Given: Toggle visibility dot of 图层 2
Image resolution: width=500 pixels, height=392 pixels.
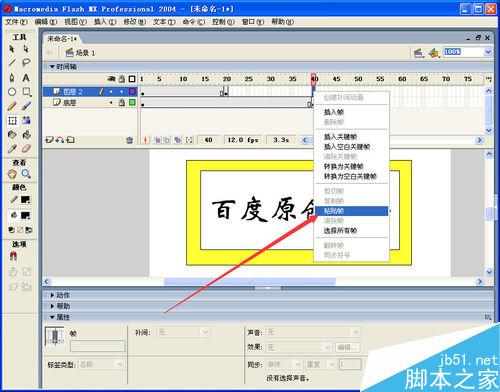Looking at the screenshot, I should click(x=111, y=91).
